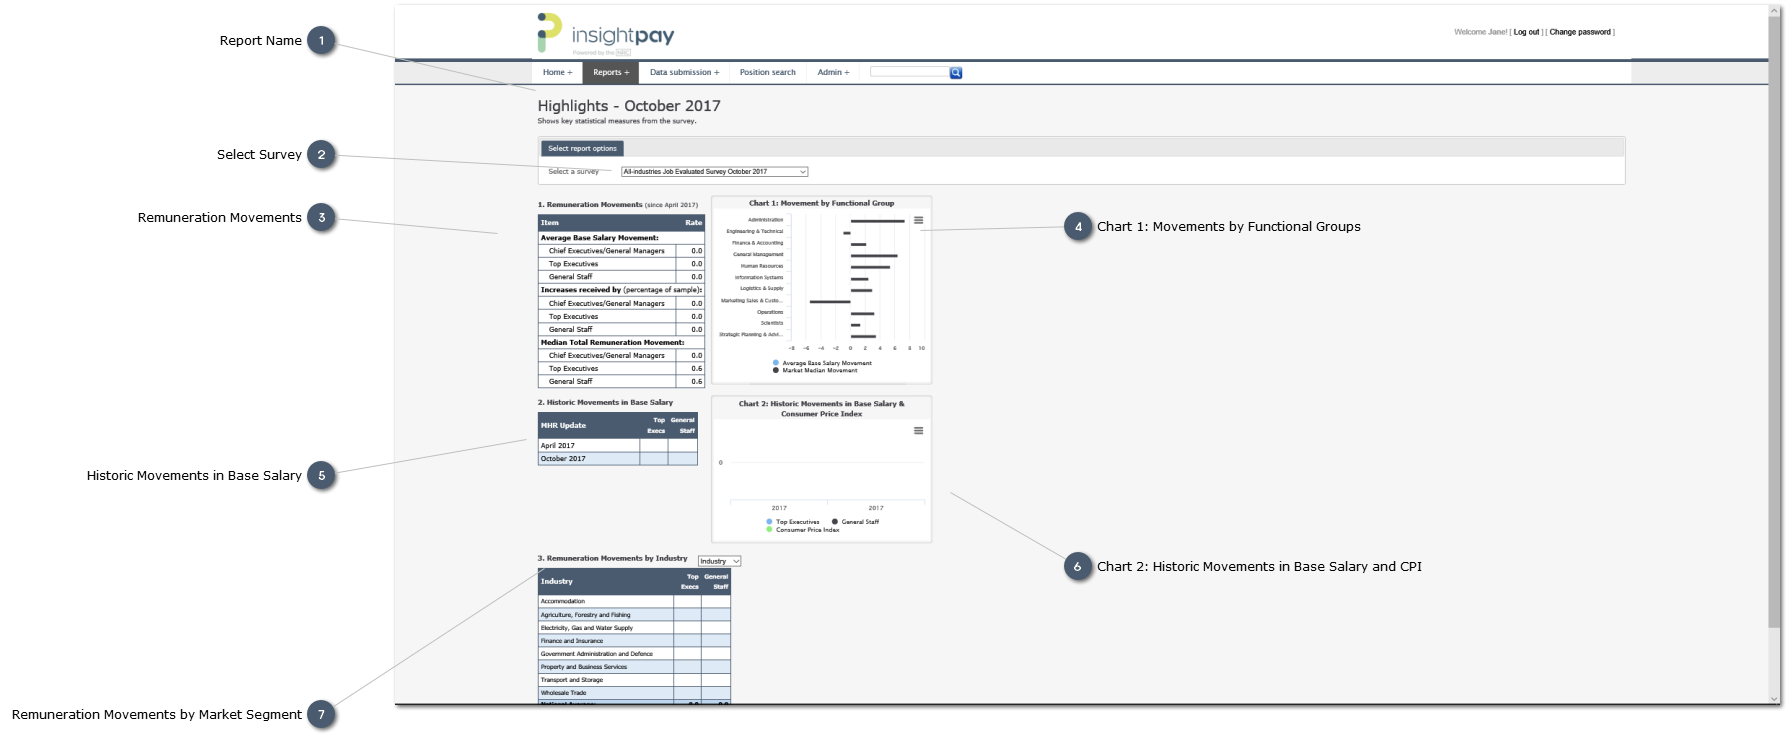Click numbered callout 7 for Market Segment
The image size is (1789, 739).
[x=321, y=715]
